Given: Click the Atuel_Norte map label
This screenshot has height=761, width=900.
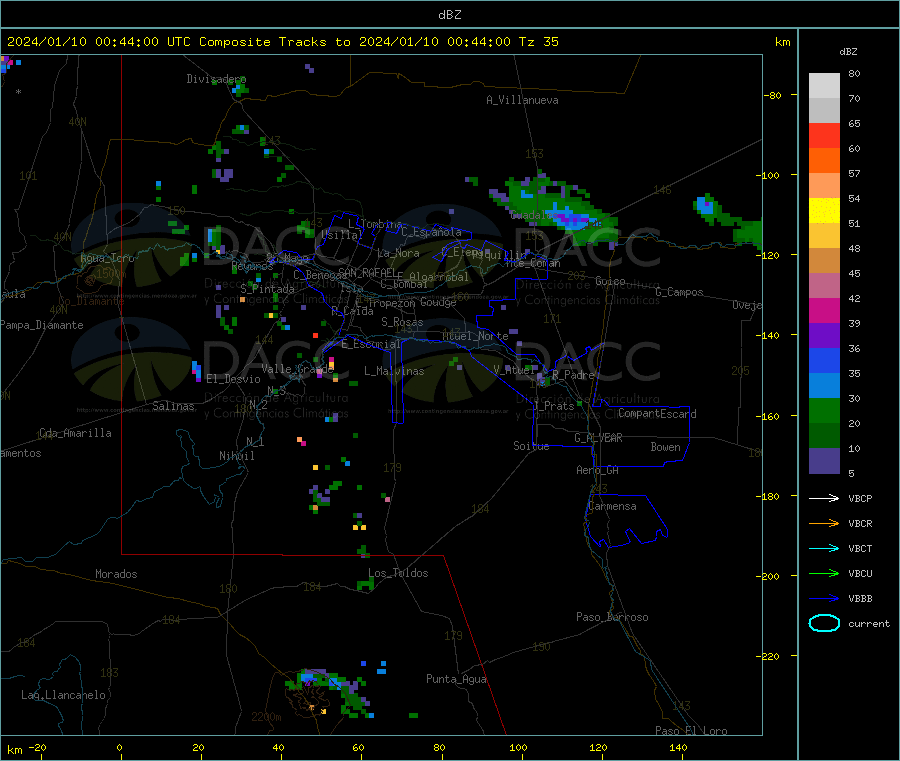Looking at the screenshot, I should (475, 336).
